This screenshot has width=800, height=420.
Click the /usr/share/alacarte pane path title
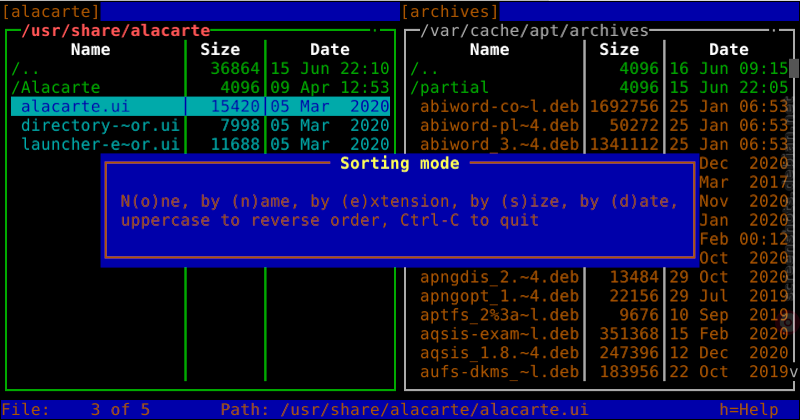coord(116,30)
